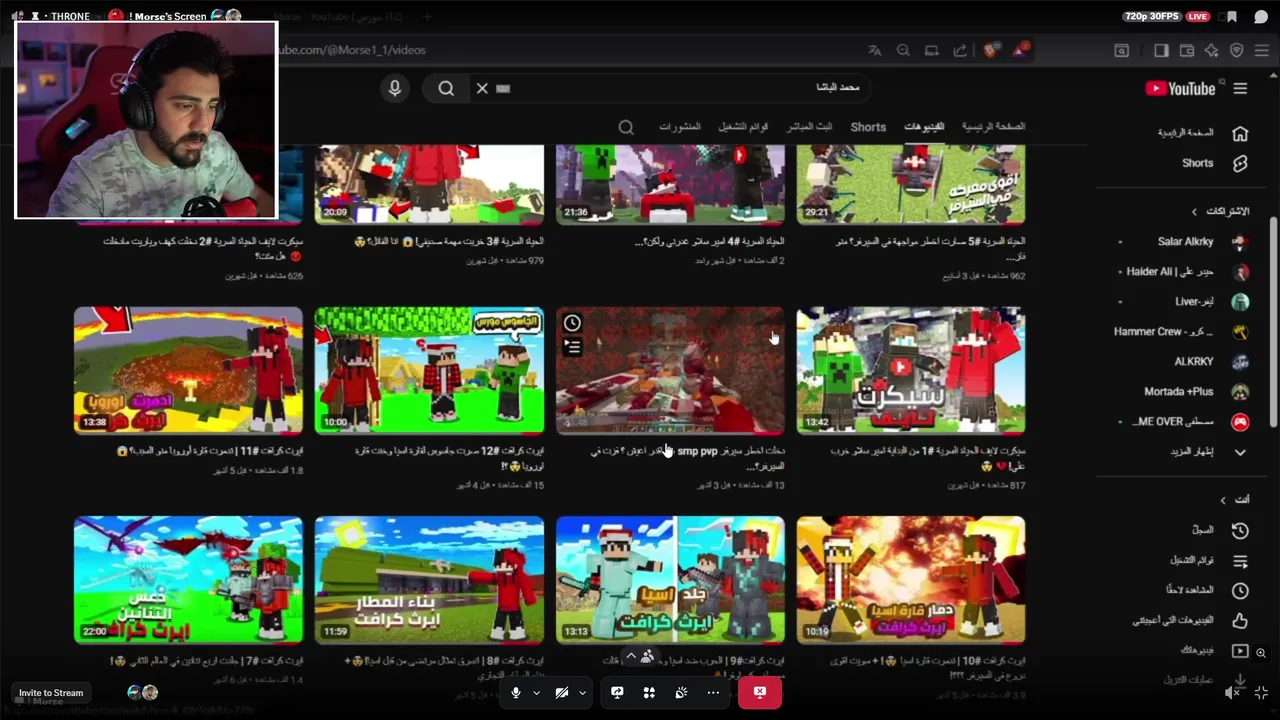1280x720 pixels.
Task: Select the Posts channel tab
Action: (680, 127)
